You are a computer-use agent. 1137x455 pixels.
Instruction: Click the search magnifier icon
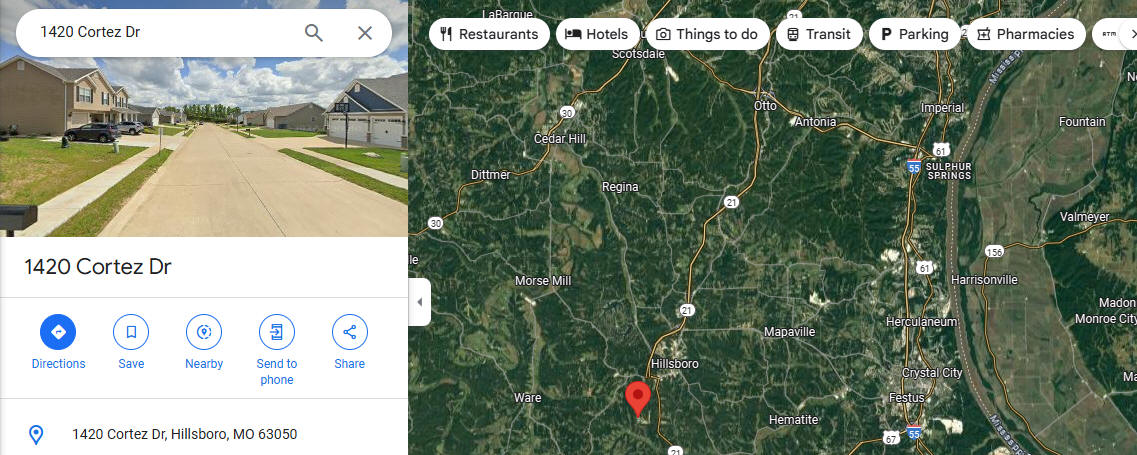coord(313,33)
